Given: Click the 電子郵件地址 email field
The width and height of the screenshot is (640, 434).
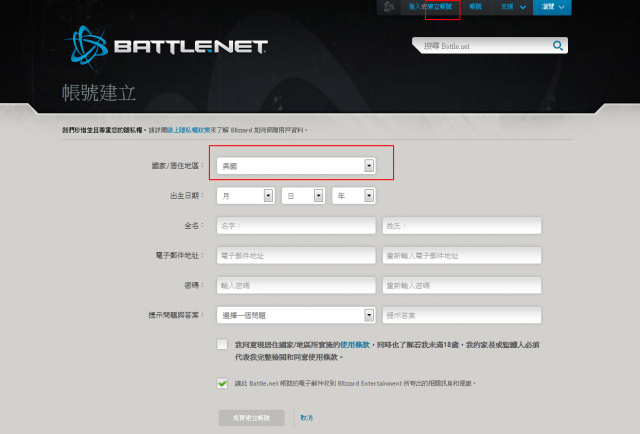Looking at the screenshot, I should tap(296, 256).
